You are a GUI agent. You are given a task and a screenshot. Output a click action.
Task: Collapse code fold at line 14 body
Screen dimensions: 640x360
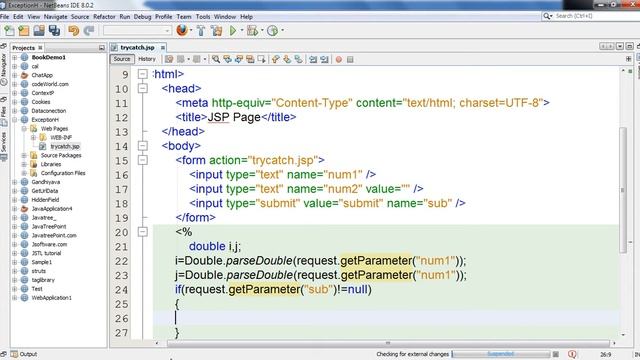(x=142, y=146)
